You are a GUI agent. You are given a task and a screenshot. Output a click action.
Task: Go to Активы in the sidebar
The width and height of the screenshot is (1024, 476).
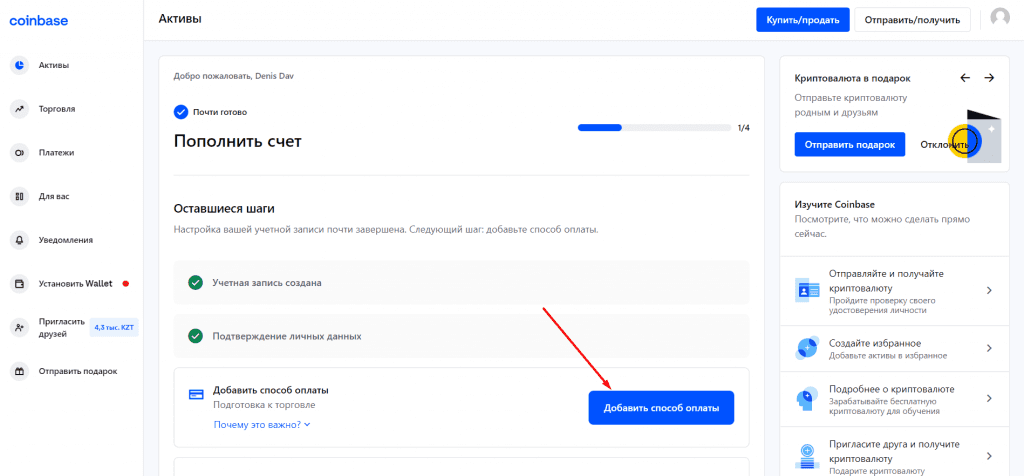pyautogui.click(x=54, y=65)
